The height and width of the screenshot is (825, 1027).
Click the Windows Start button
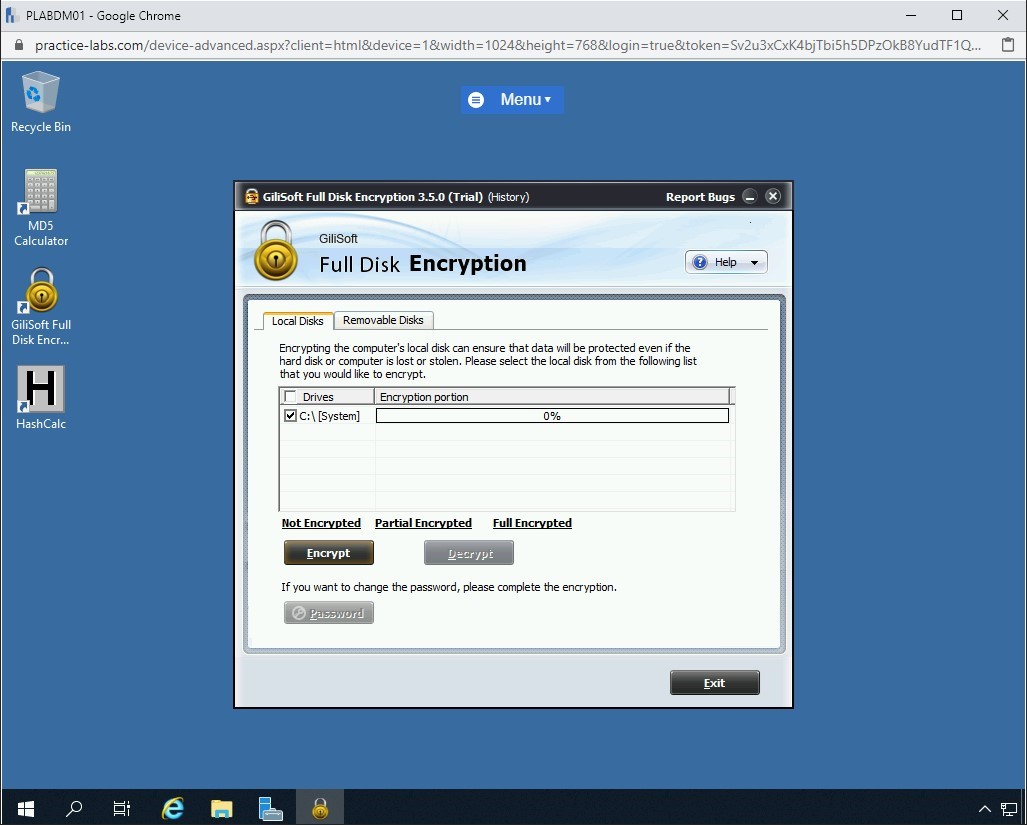click(x=25, y=808)
